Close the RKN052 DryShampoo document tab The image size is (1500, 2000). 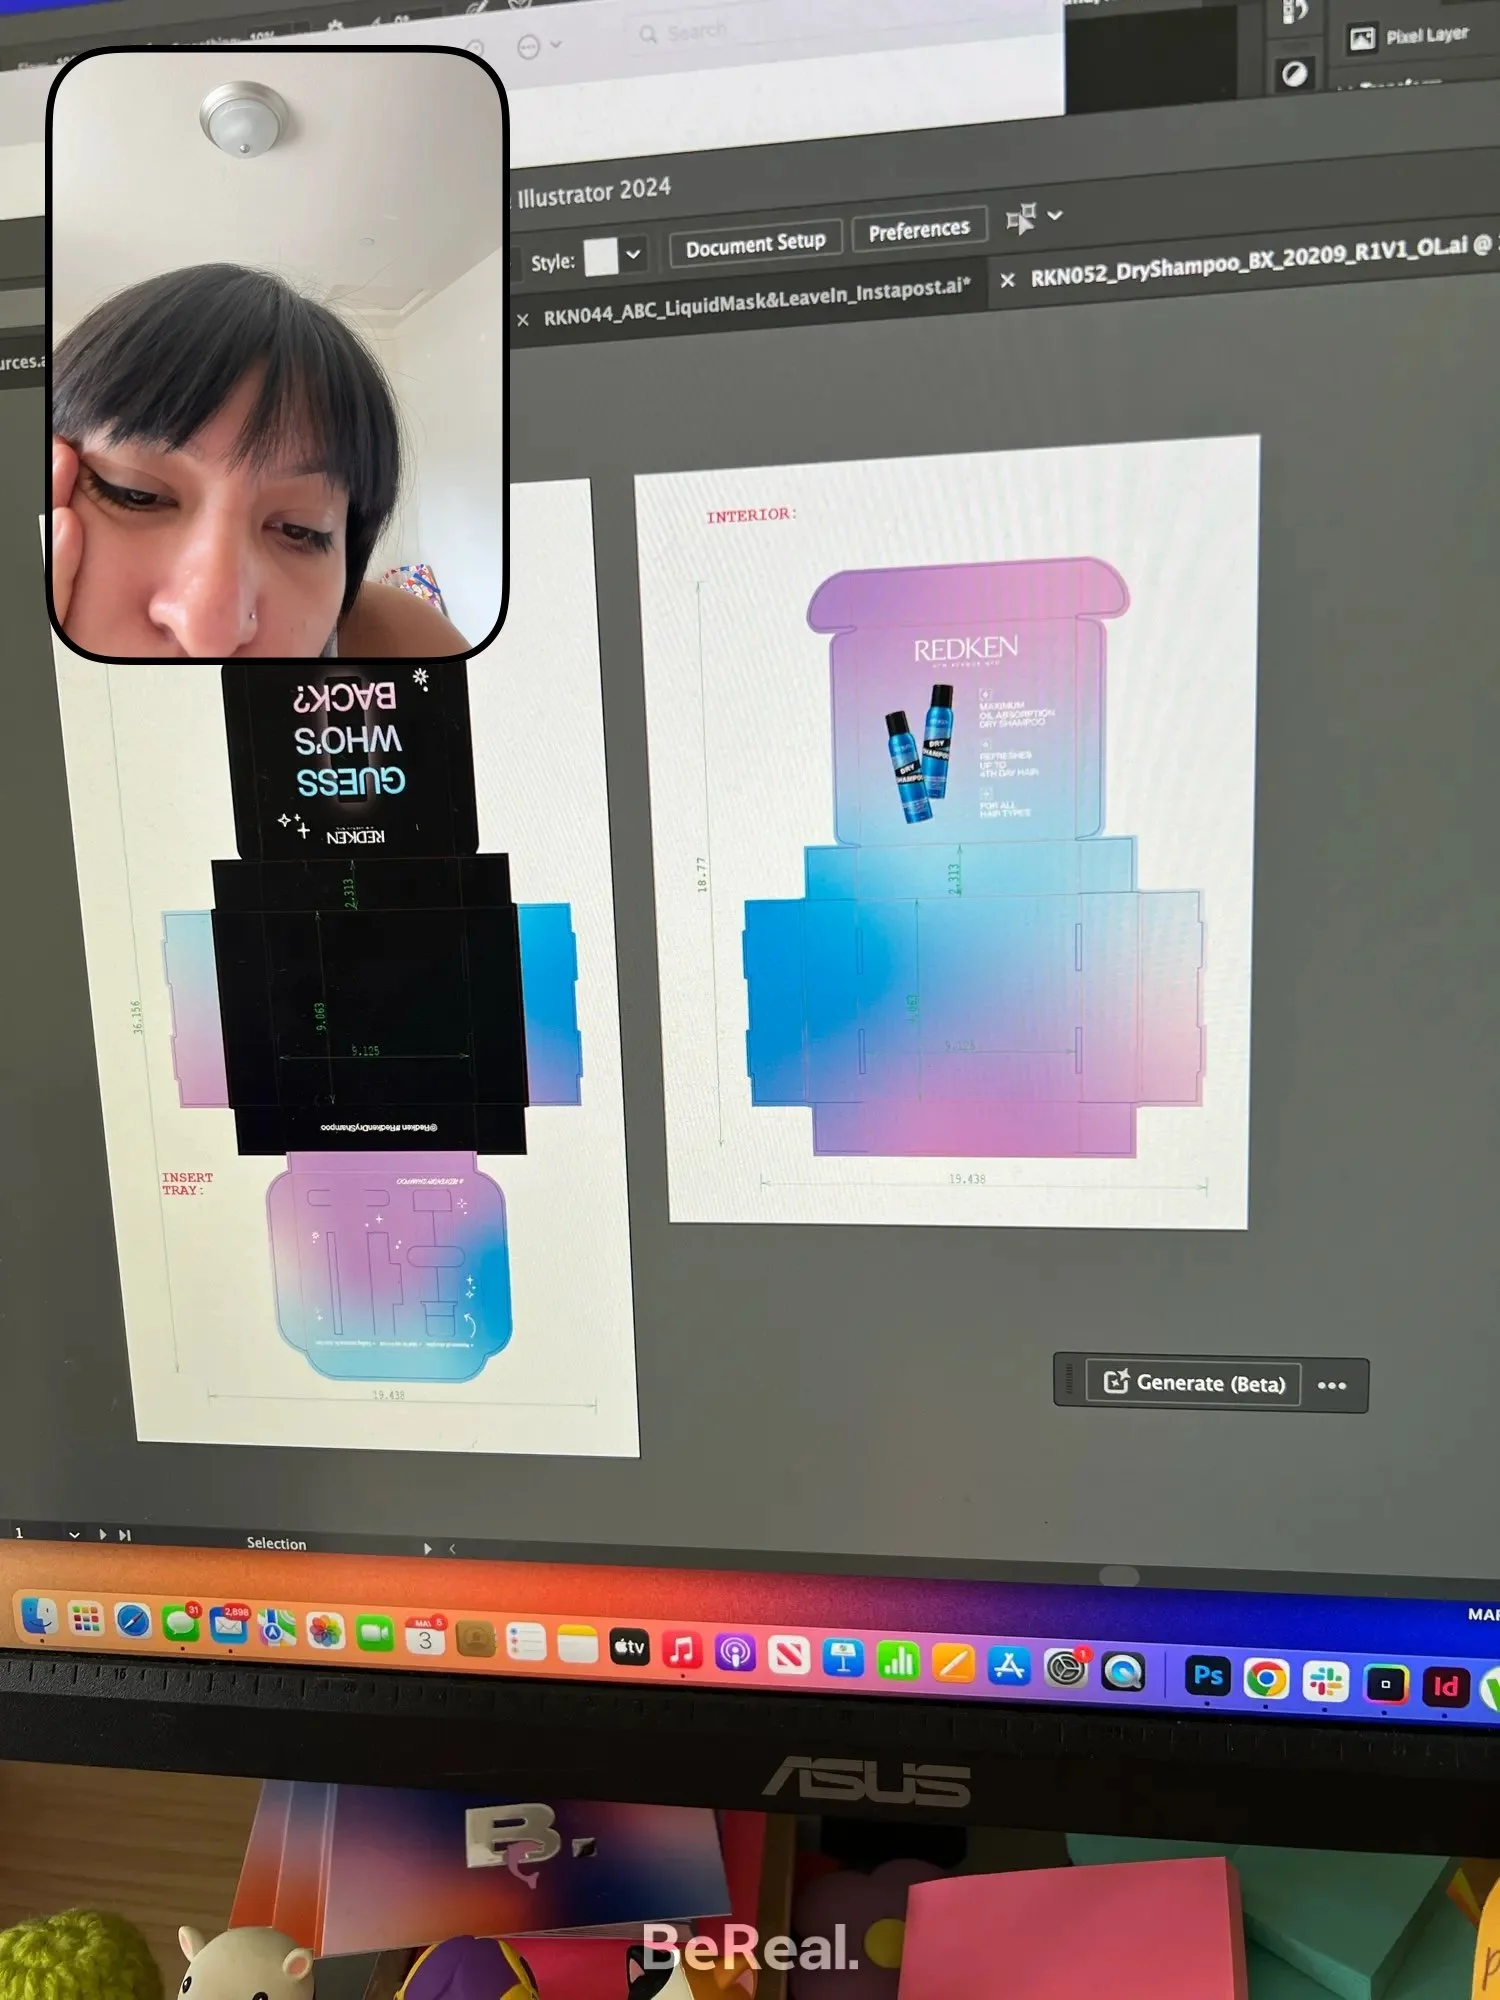(x=1007, y=281)
